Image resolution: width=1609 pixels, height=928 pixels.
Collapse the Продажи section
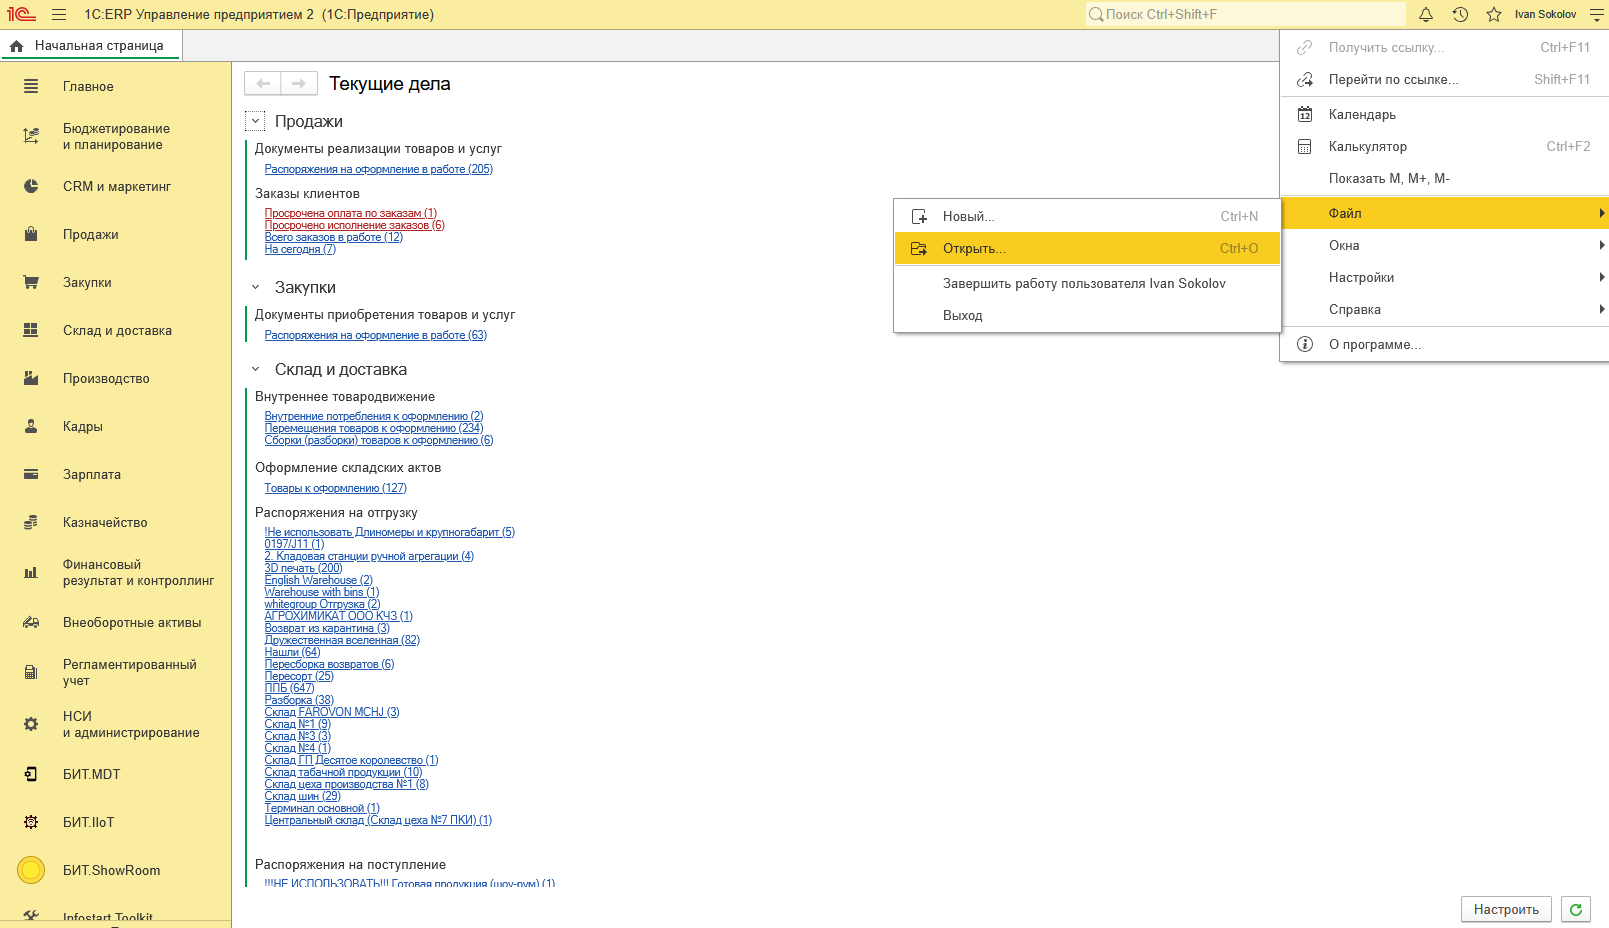point(256,121)
